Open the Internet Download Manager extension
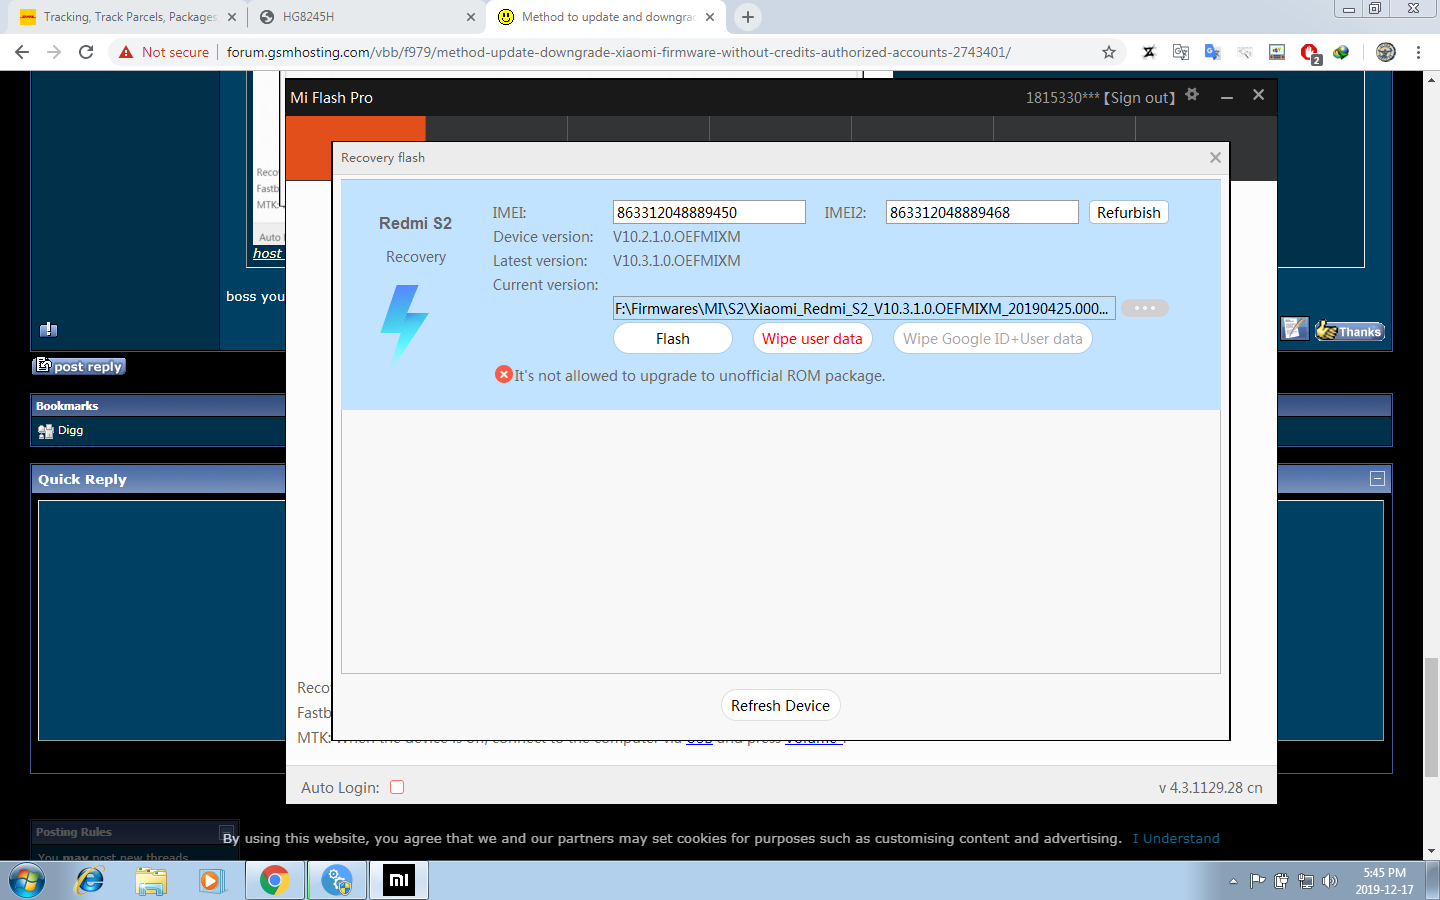Screen dimensions: 1440x900 1341,52
